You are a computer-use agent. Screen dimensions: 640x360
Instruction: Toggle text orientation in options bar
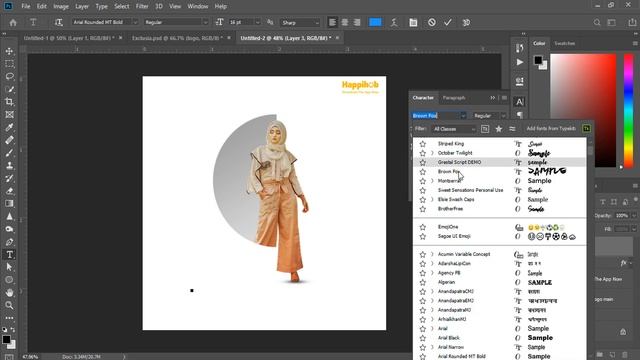click(x=58, y=22)
